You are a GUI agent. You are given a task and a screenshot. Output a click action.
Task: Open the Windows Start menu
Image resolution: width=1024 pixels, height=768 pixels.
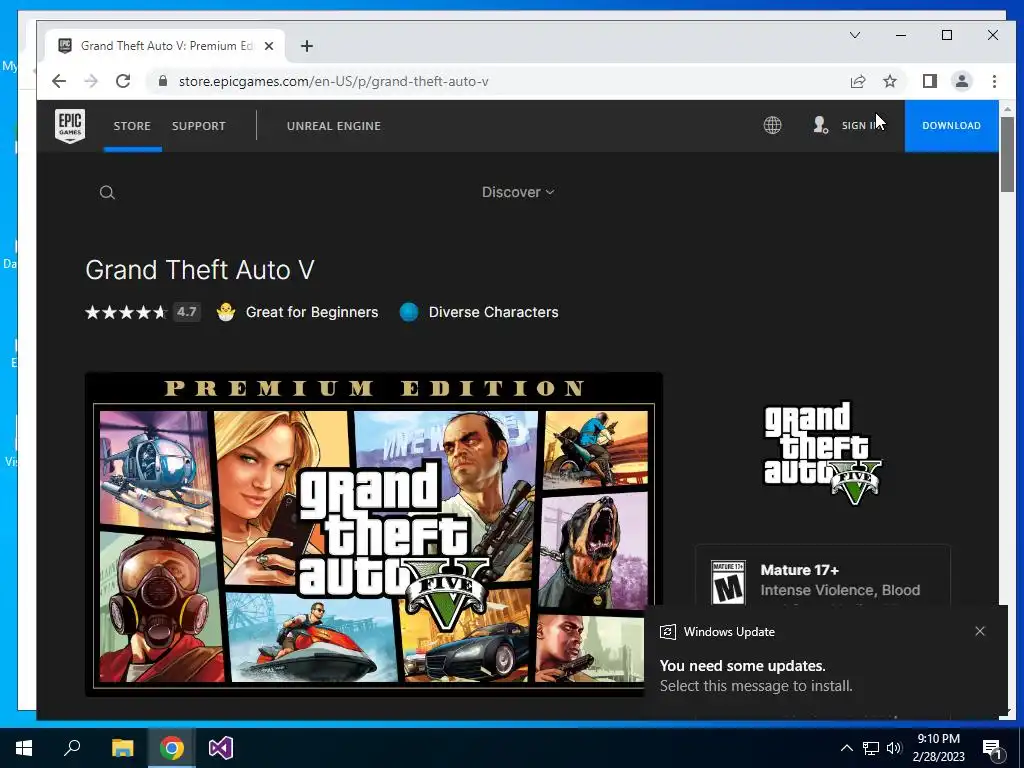(24, 748)
